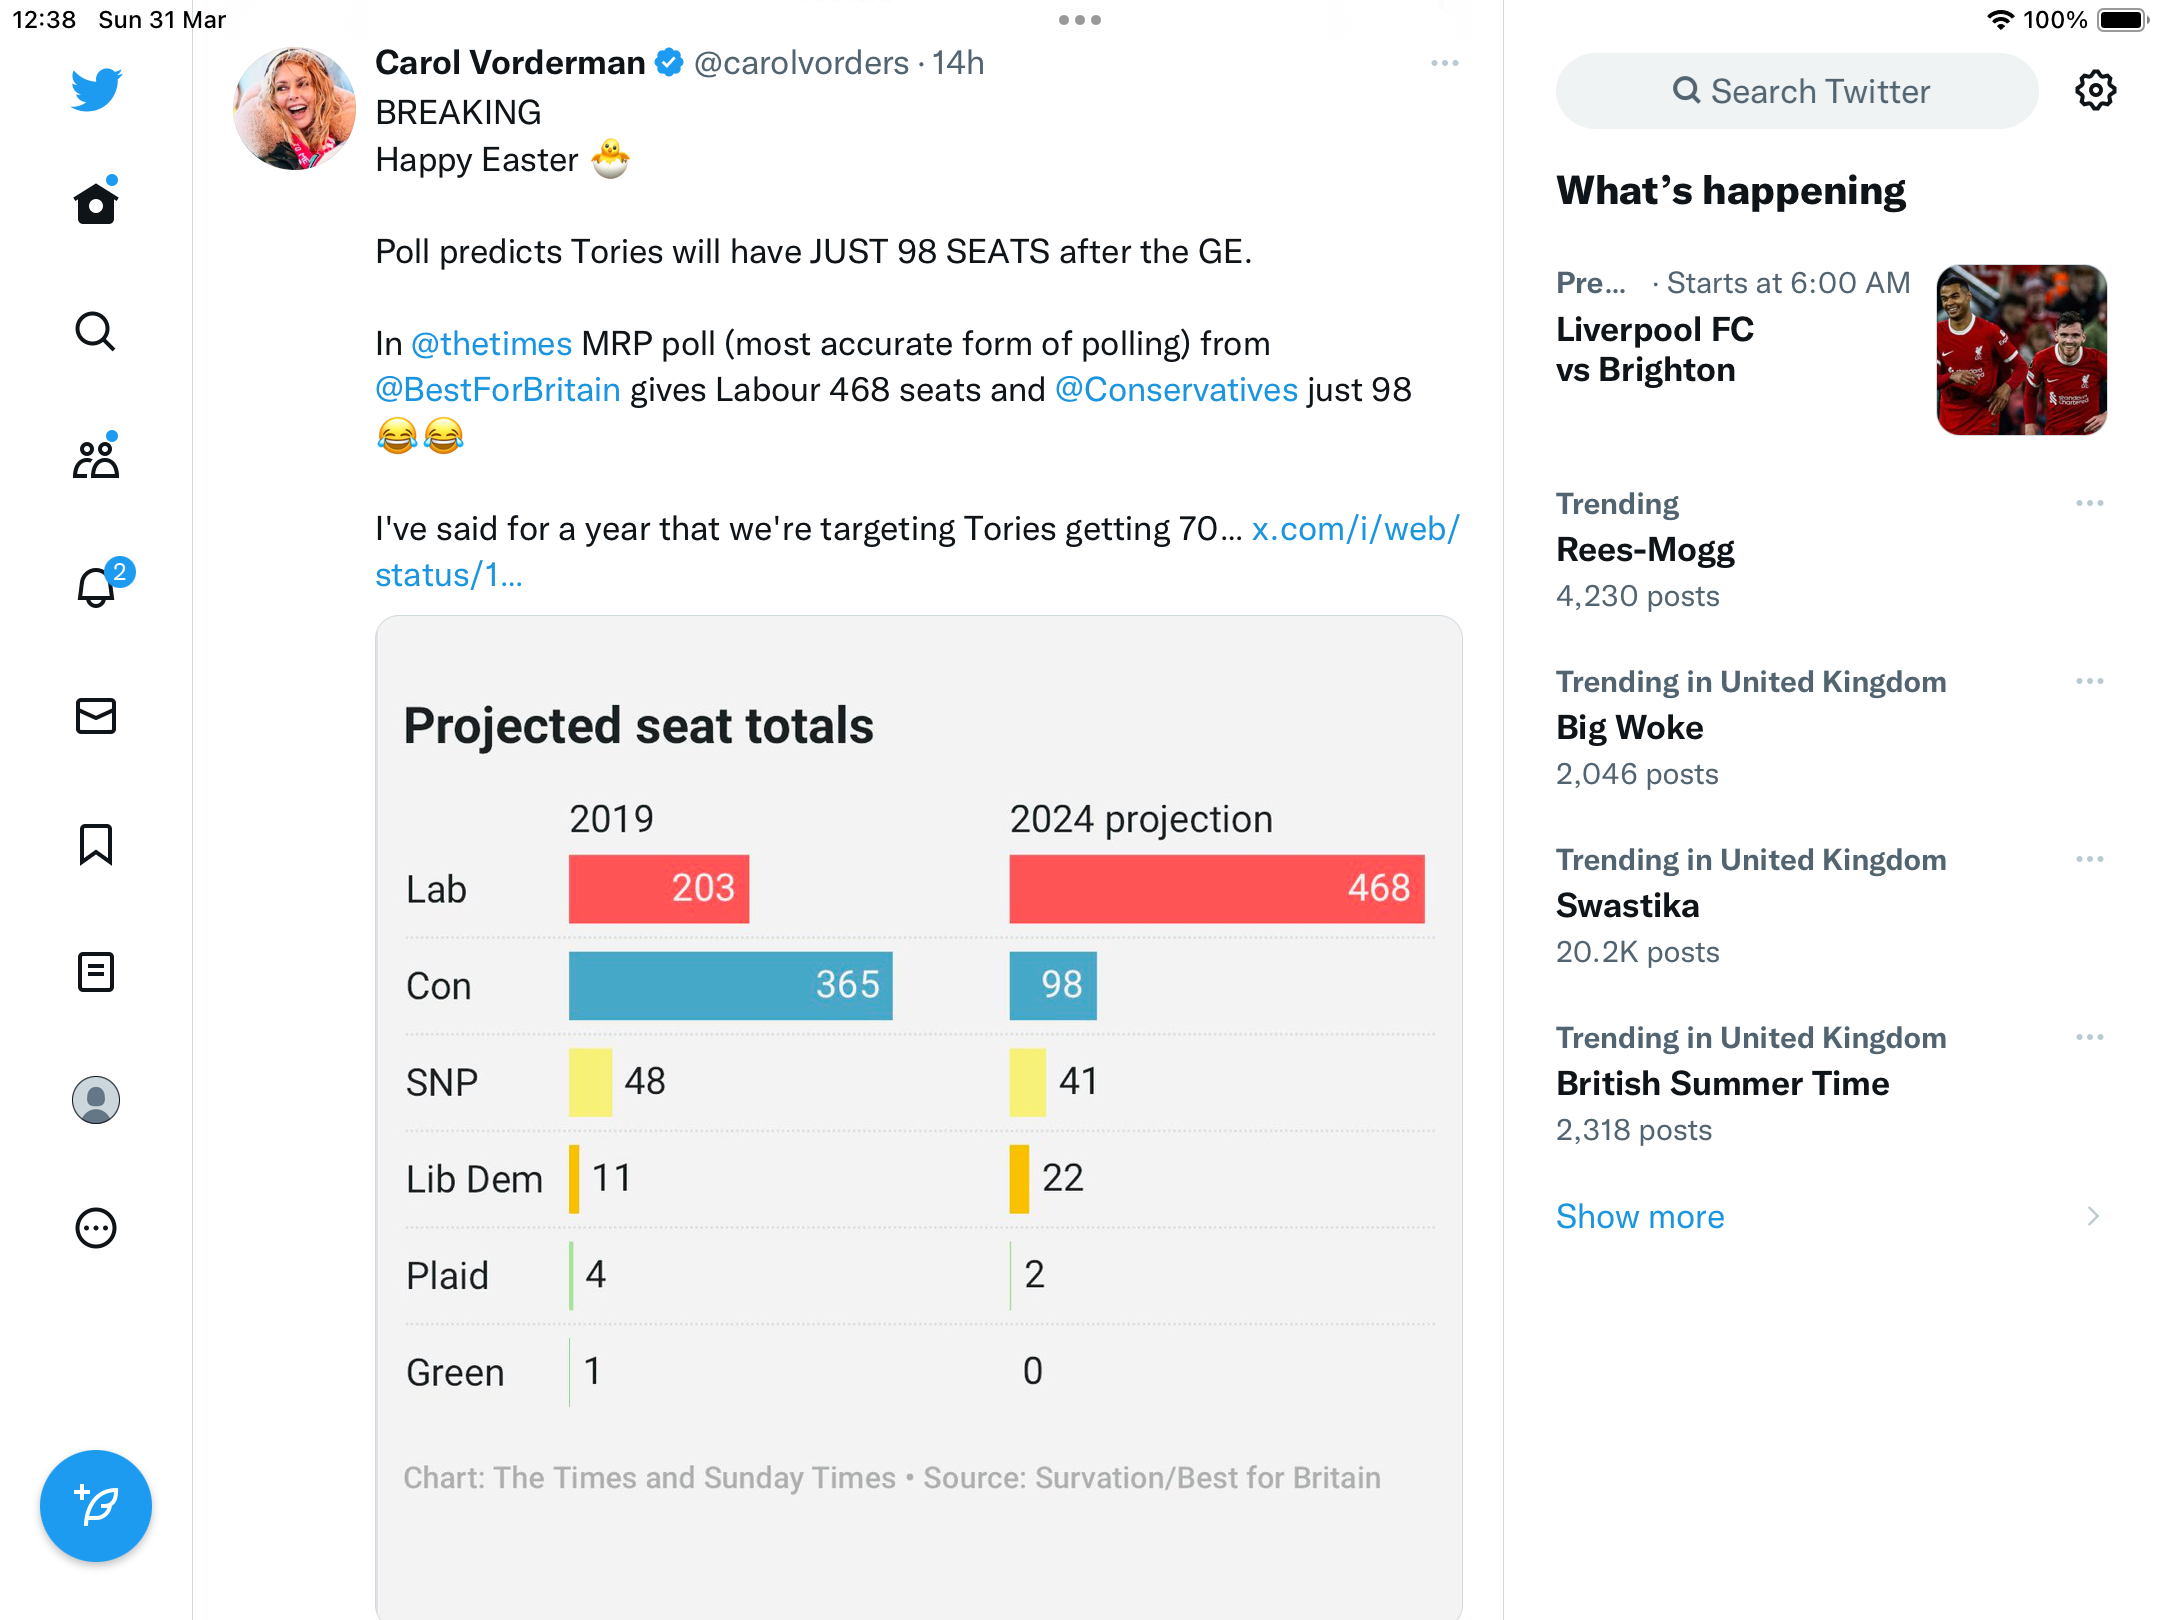Click the Search Twitter field
Viewport: 2160px width, 1620px height.
pyautogui.click(x=1797, y=91)
